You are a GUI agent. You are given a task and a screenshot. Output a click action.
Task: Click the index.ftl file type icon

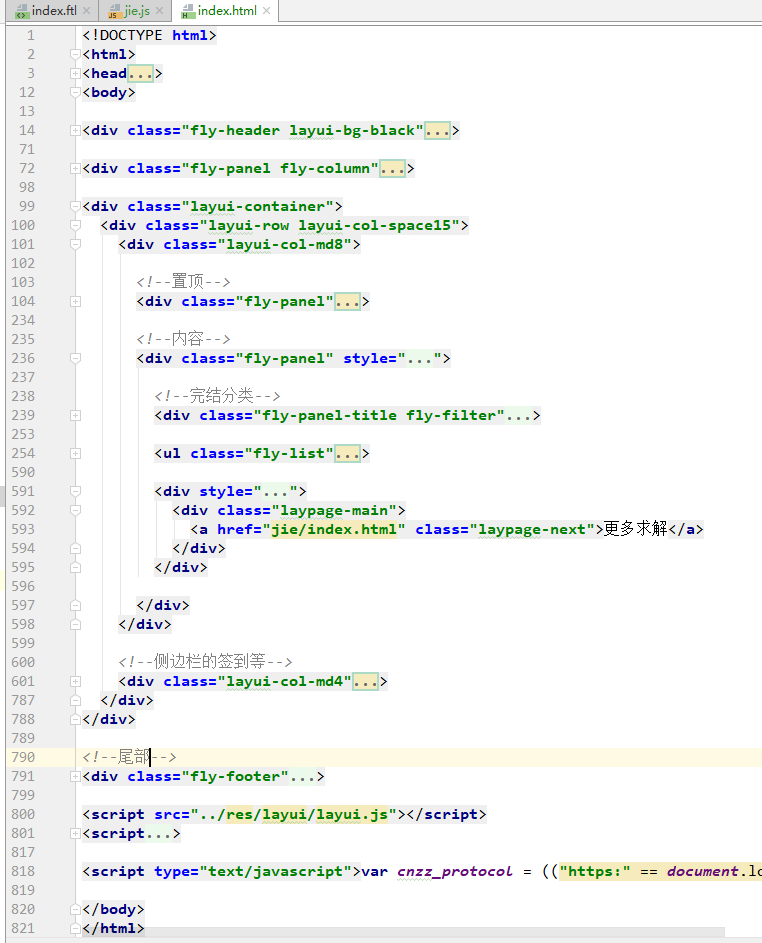pyautogui.click(x=22, y=11)
